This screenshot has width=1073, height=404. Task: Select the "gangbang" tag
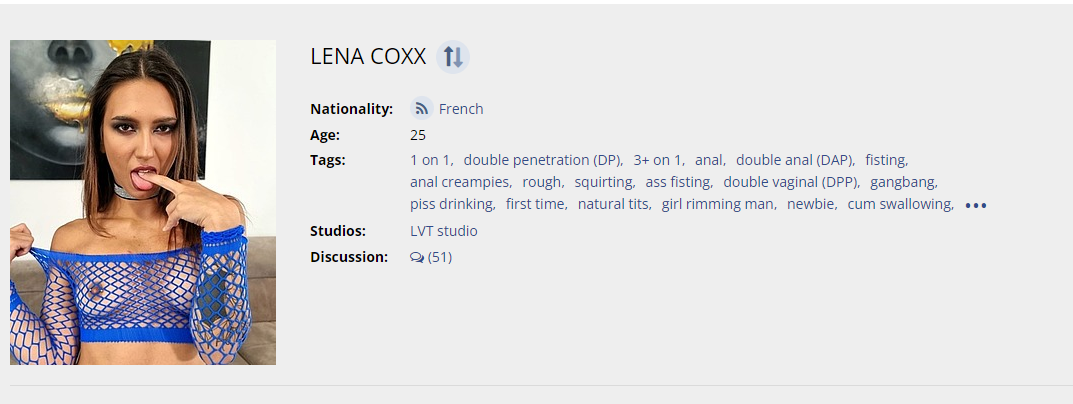[x=902, y=182]
